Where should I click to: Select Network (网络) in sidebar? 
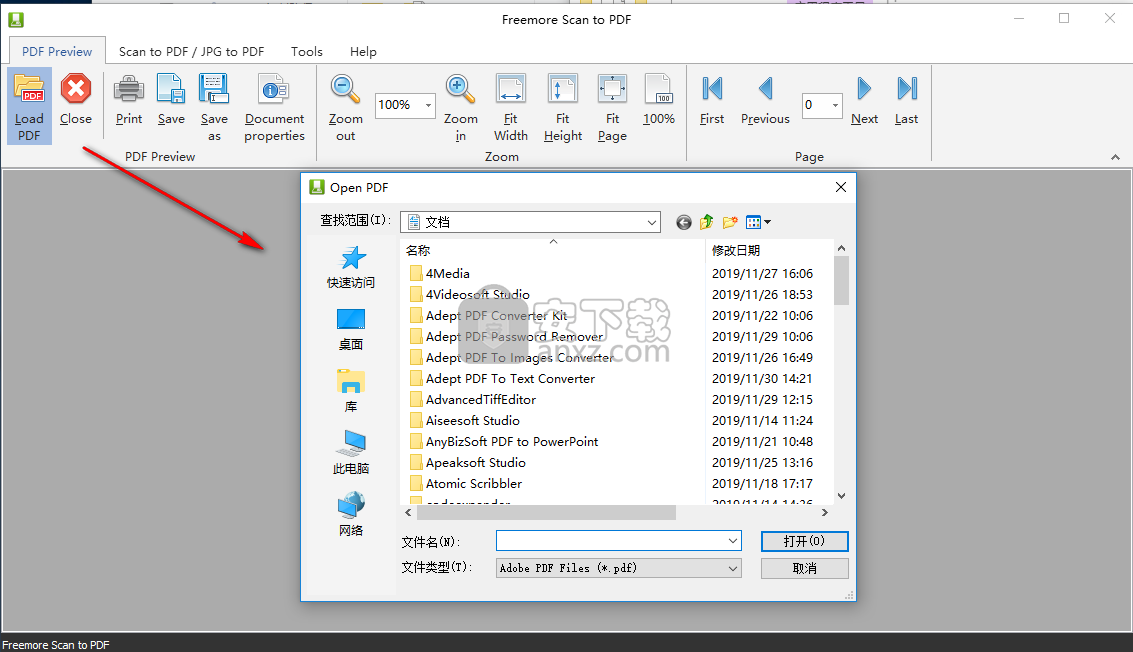(x=351, y=515)
